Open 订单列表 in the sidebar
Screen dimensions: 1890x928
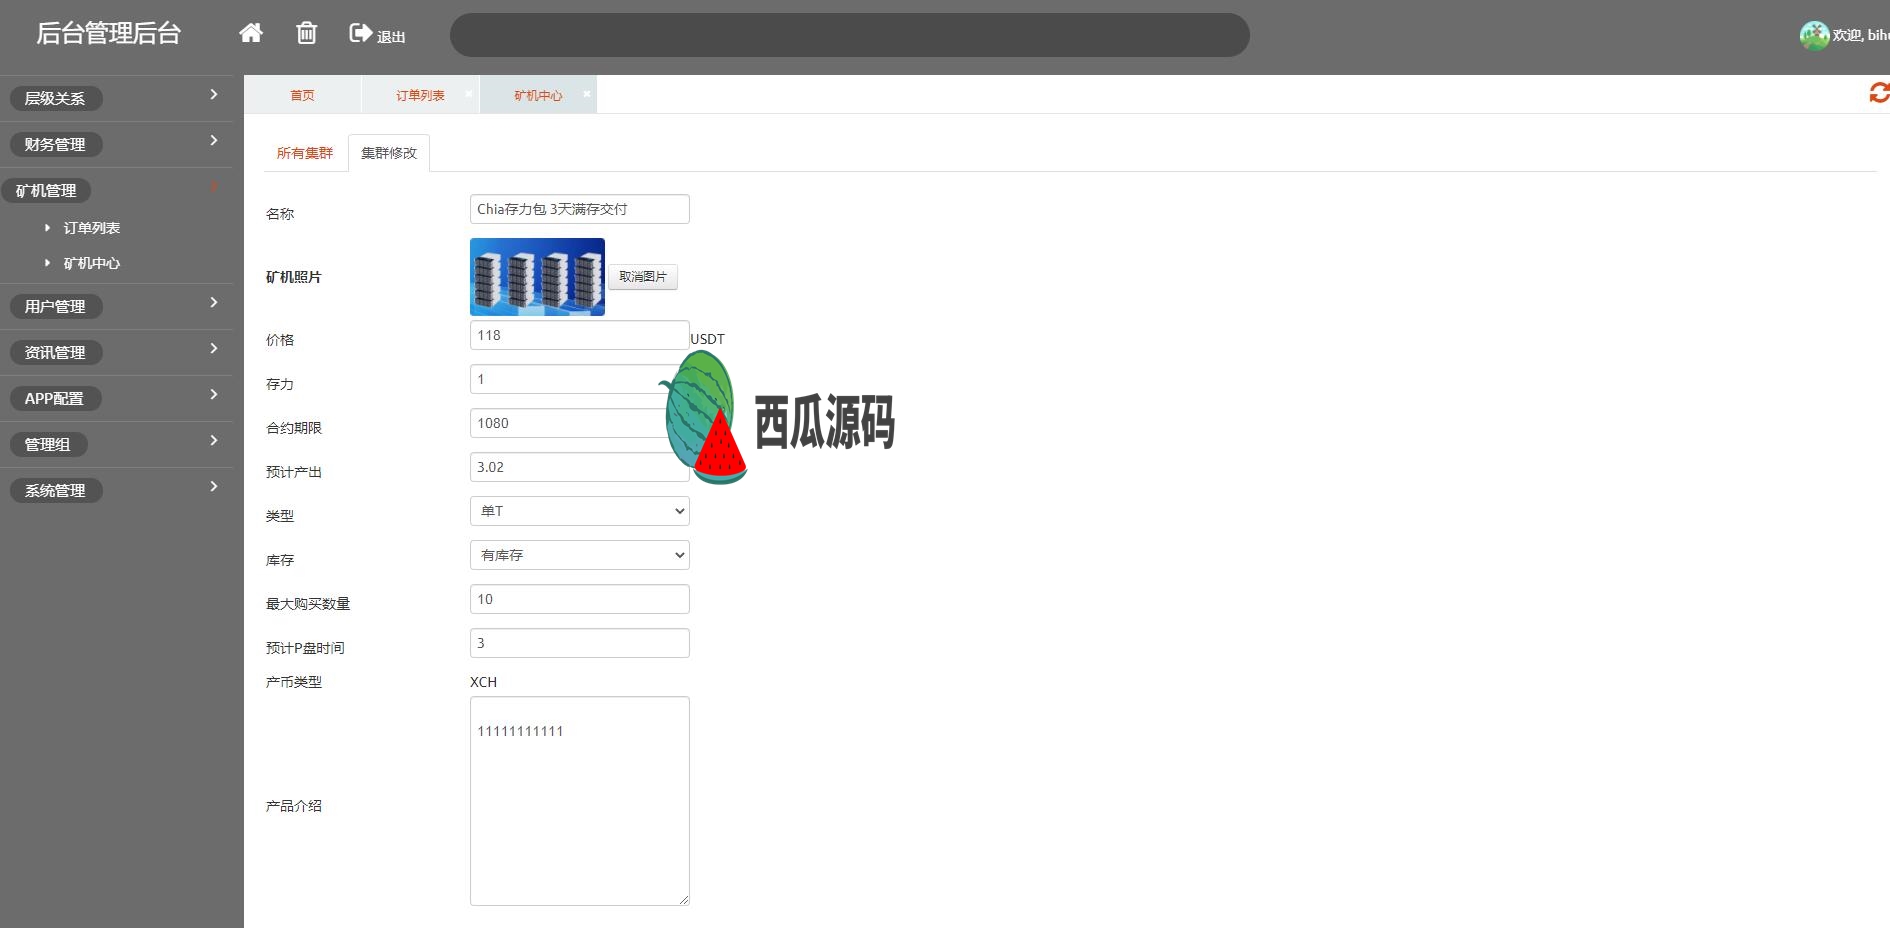(x=91, y=228)
